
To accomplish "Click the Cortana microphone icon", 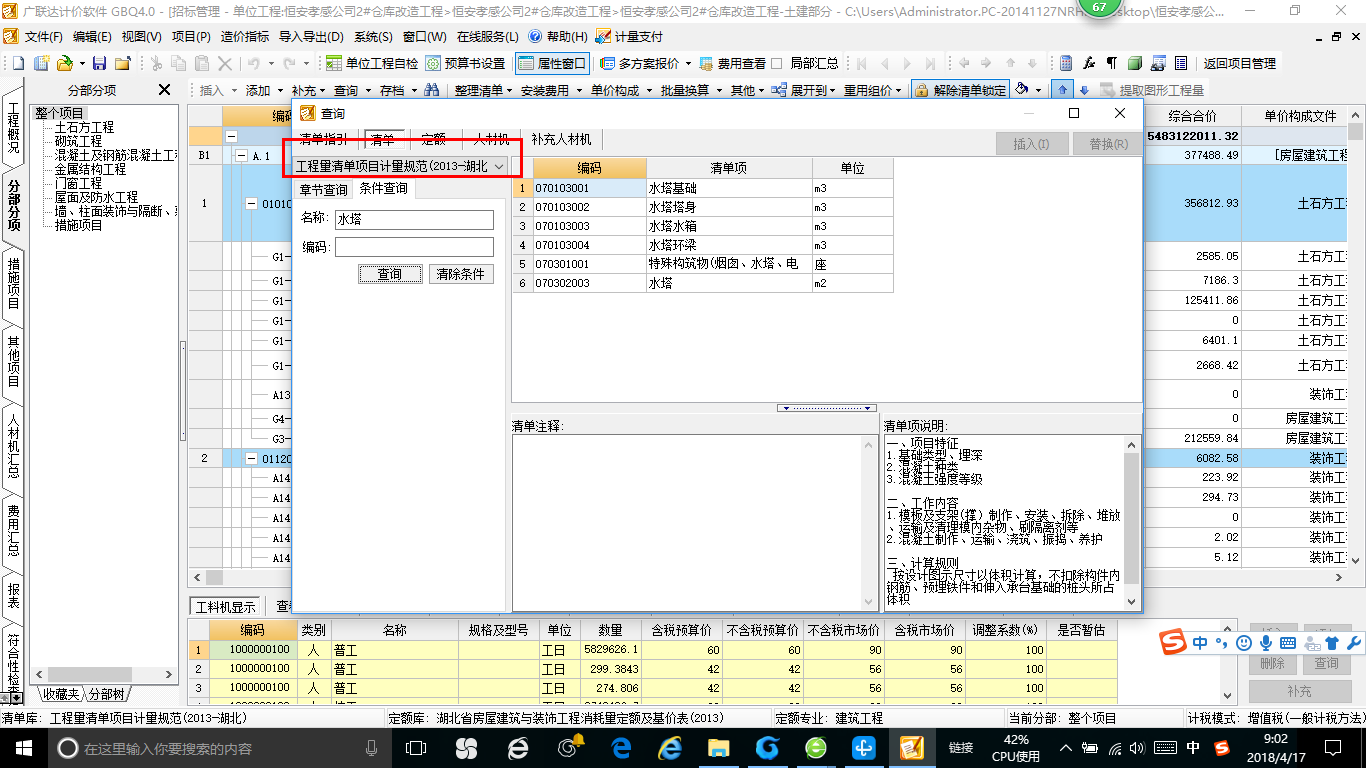I will pyautogui.click(x=372, y=747).
